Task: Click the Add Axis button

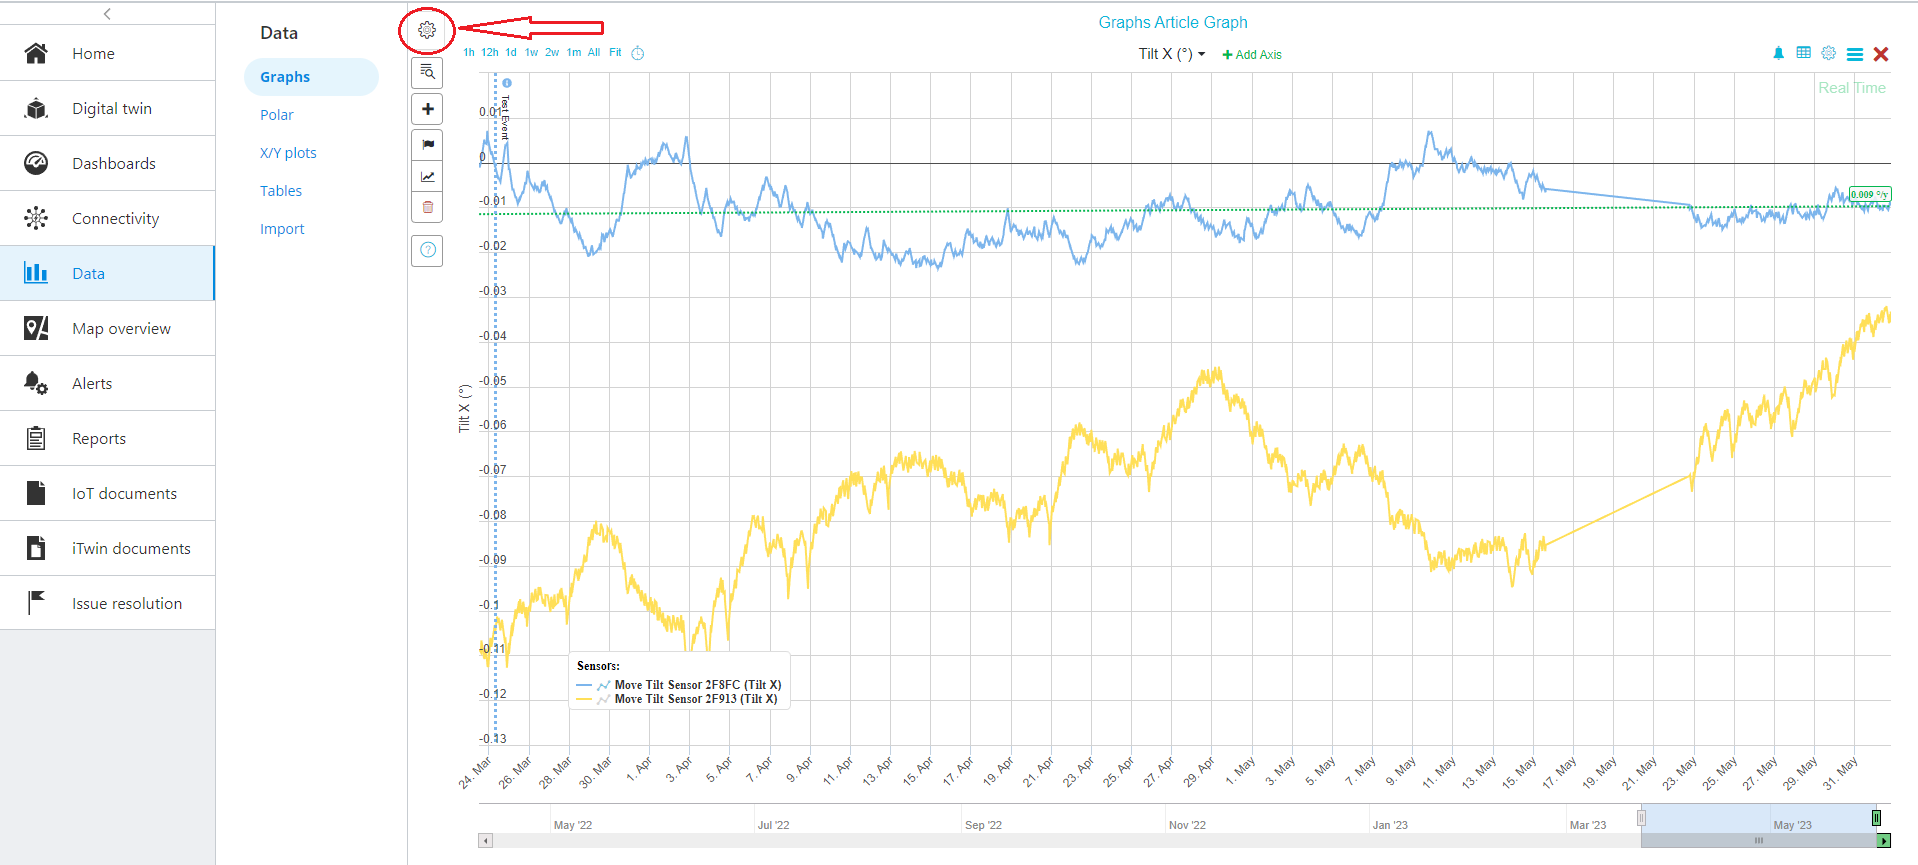Action: pos(1252,55)
